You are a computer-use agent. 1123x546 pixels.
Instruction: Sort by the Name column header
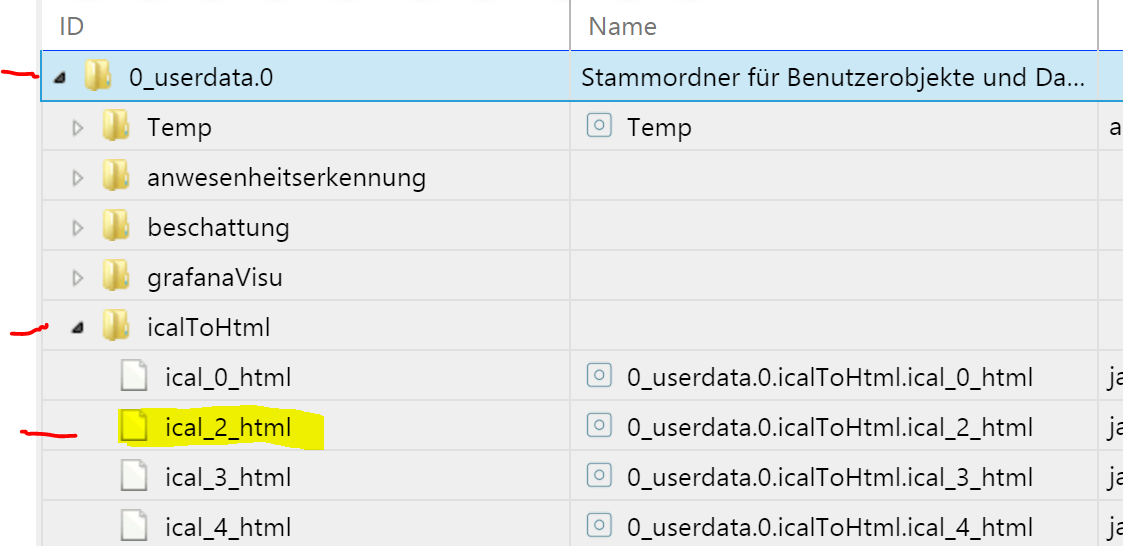click(x=622, y=27)
